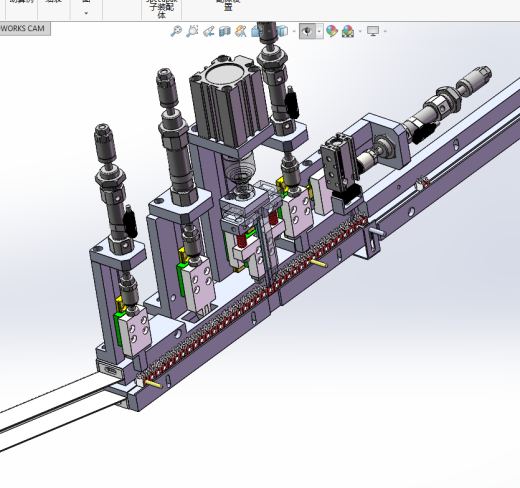This screenshot has height=488, width=520.
Task: Click the Speedpak 子装配体 ribbon button
Action: tap(162, 9)
